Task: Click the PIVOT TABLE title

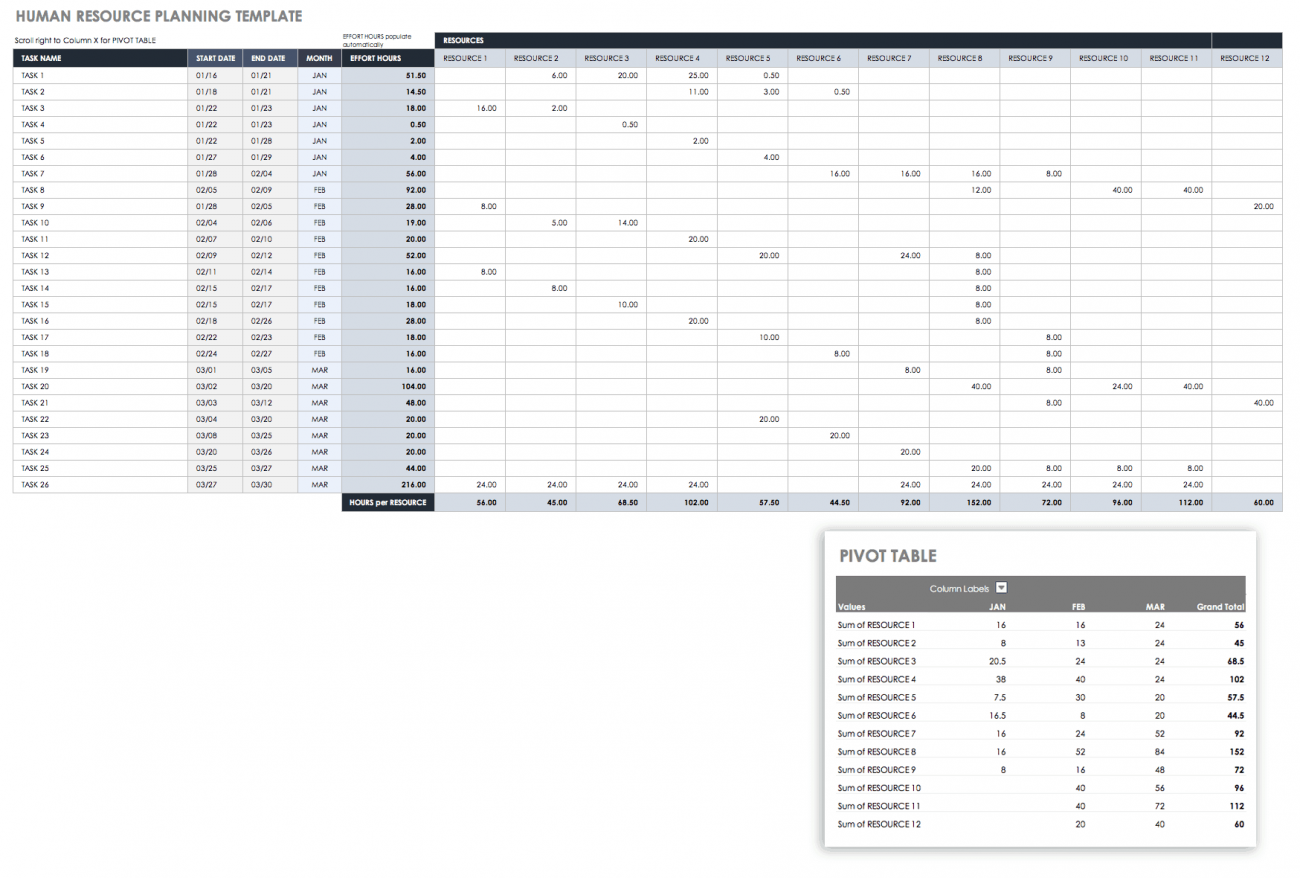Action: (888, 556)
